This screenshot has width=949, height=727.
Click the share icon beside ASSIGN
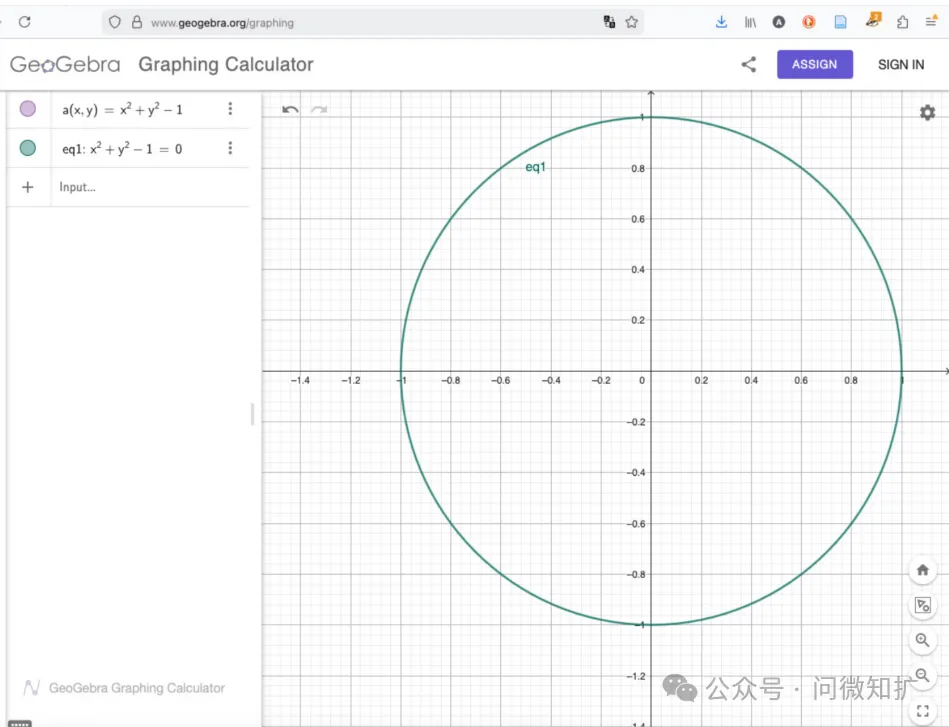(x=748, y=64)
